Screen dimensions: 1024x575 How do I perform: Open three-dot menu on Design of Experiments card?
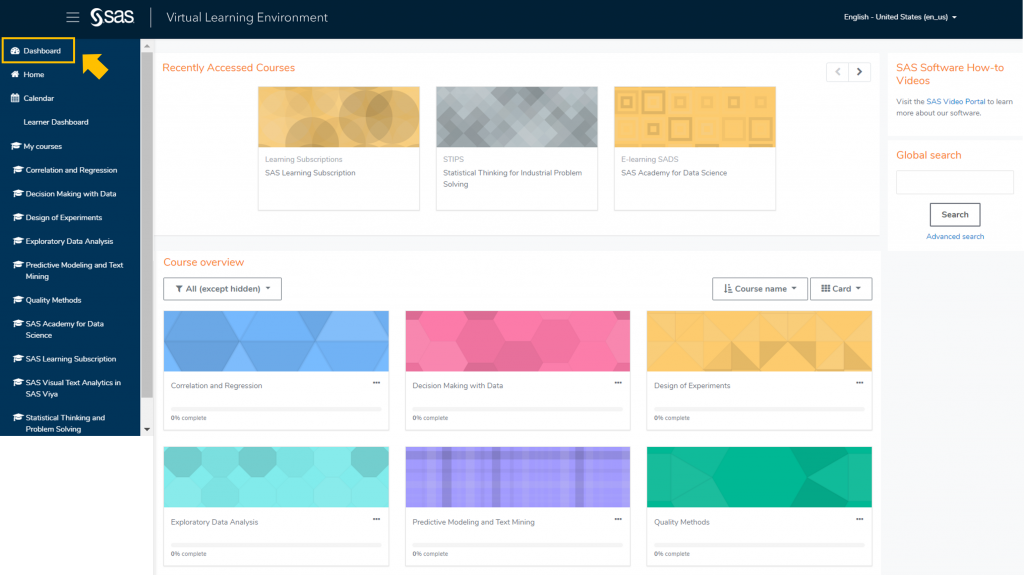tap(860, 383)
